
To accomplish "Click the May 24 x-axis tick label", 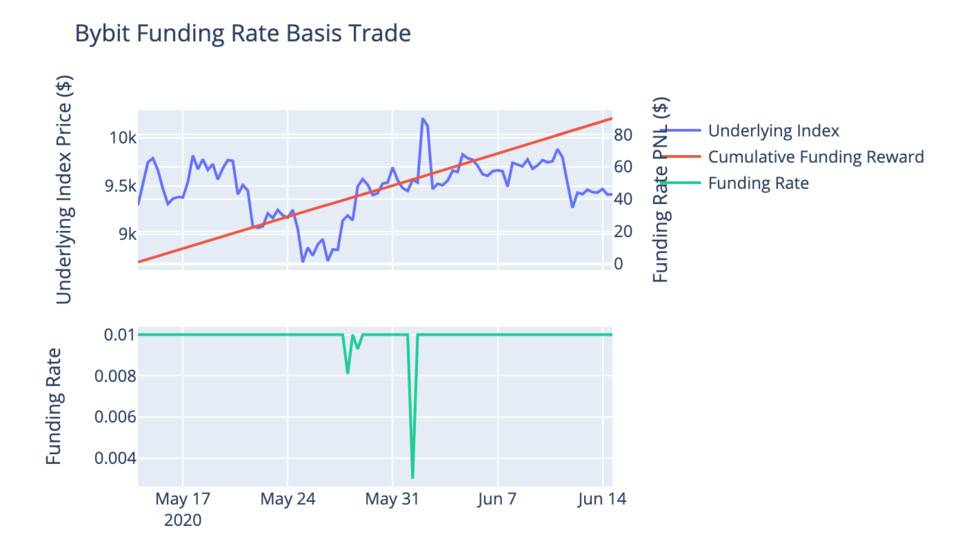I will [x=287, y=499].
